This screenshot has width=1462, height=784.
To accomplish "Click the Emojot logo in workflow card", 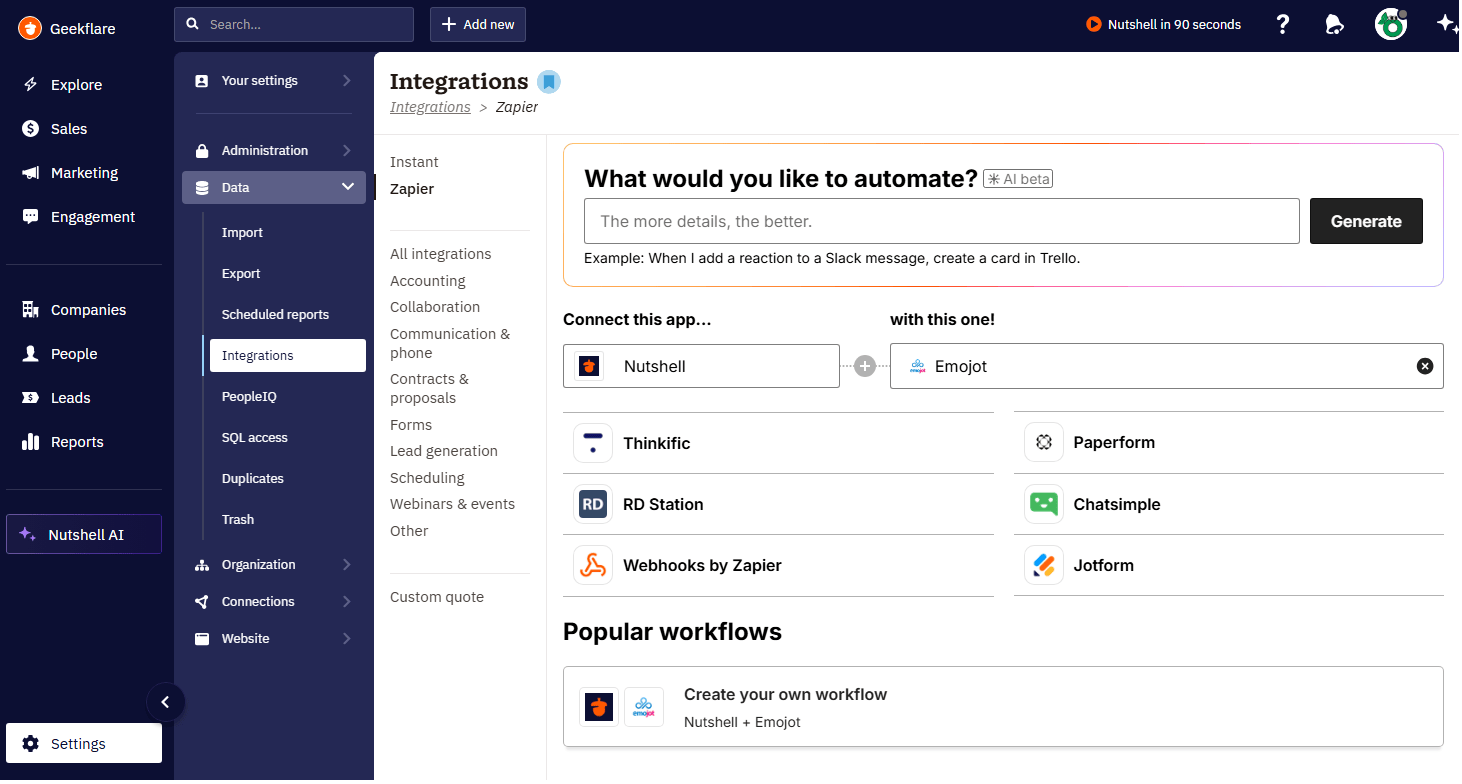I will tap(644, 707).
